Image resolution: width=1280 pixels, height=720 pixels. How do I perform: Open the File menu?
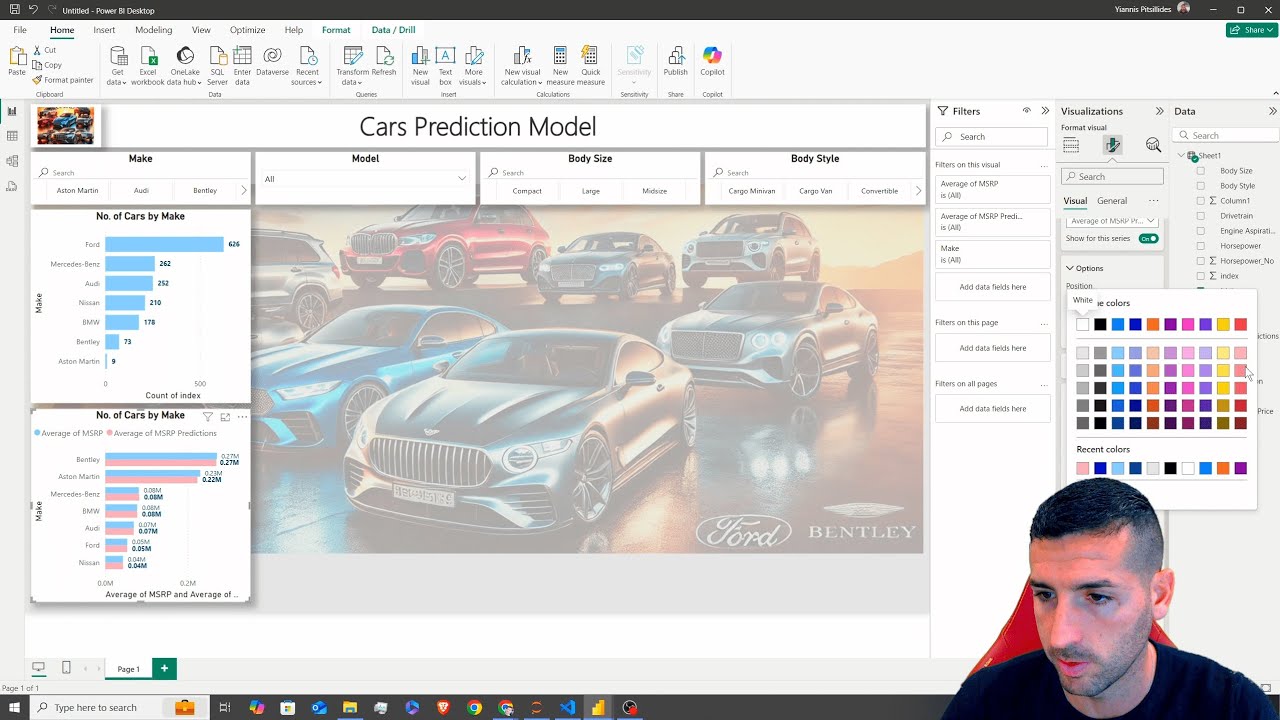[20, 30]
